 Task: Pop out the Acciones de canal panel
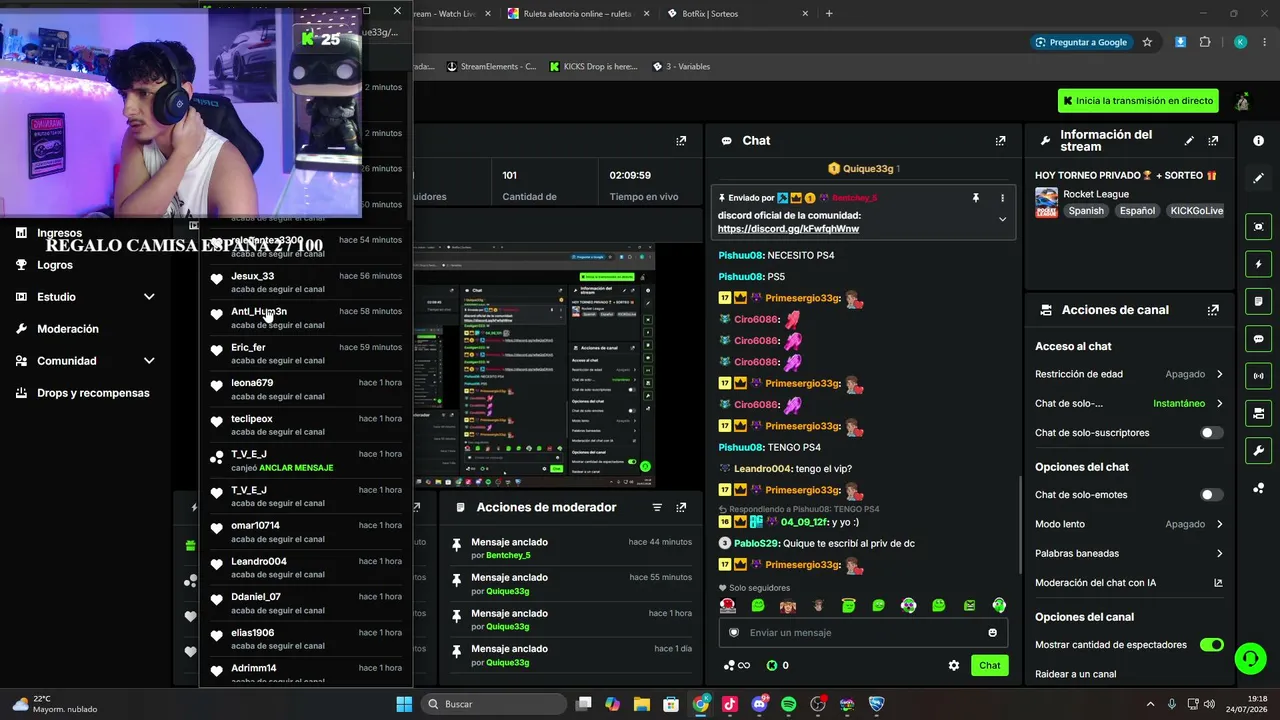[x=1213, y=310]
